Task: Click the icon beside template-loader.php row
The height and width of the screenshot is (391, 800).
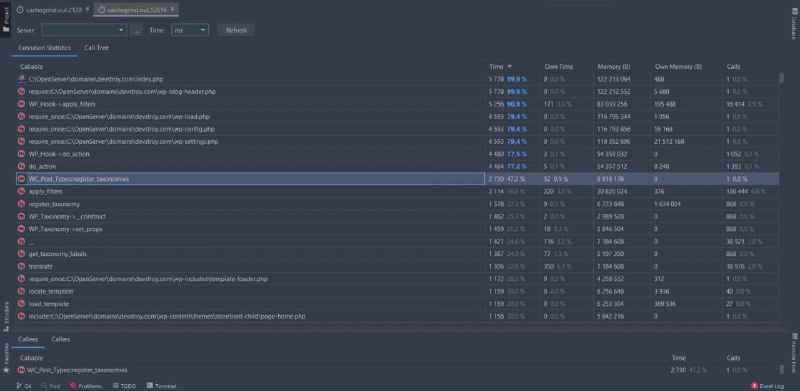Action: coord(21,279)
